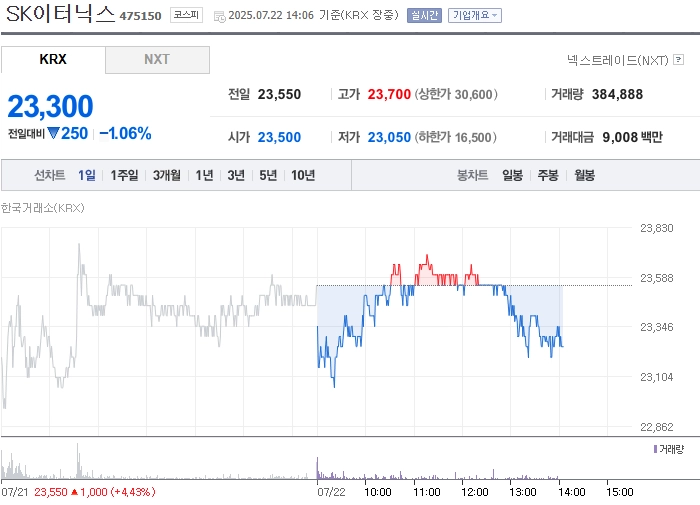Click the 23,588 y-axis label
This screenshot has width=700, height=505.
click(x=657, y=278)
